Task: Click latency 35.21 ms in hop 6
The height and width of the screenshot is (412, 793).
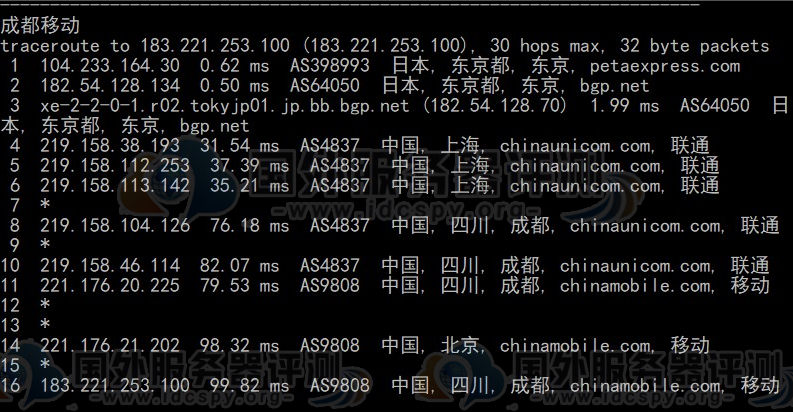Action: [249, 186]
